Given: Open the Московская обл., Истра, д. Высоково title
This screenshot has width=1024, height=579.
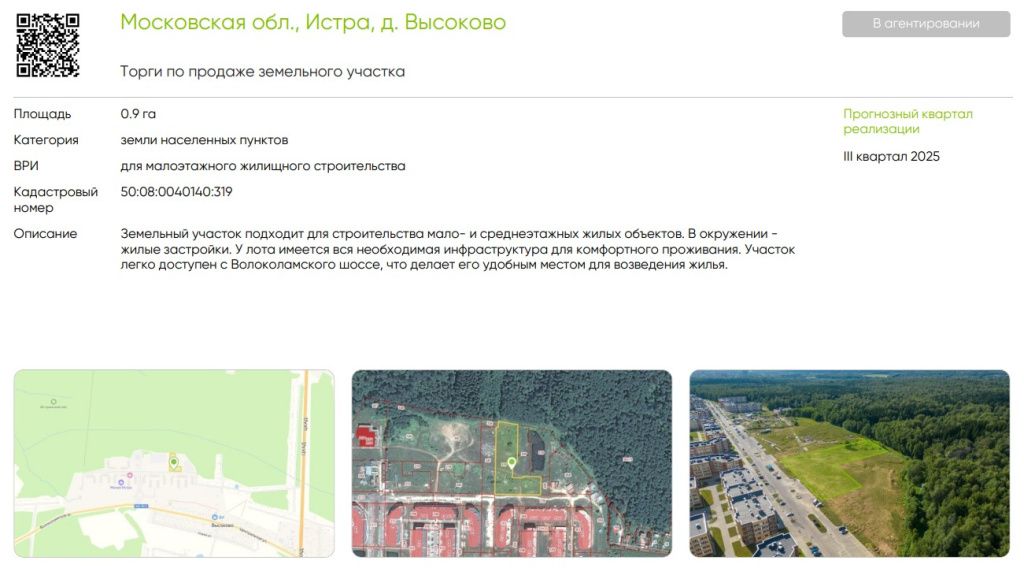Looking at the screenshot, I should pyautogui.click(x=313, y=22).
